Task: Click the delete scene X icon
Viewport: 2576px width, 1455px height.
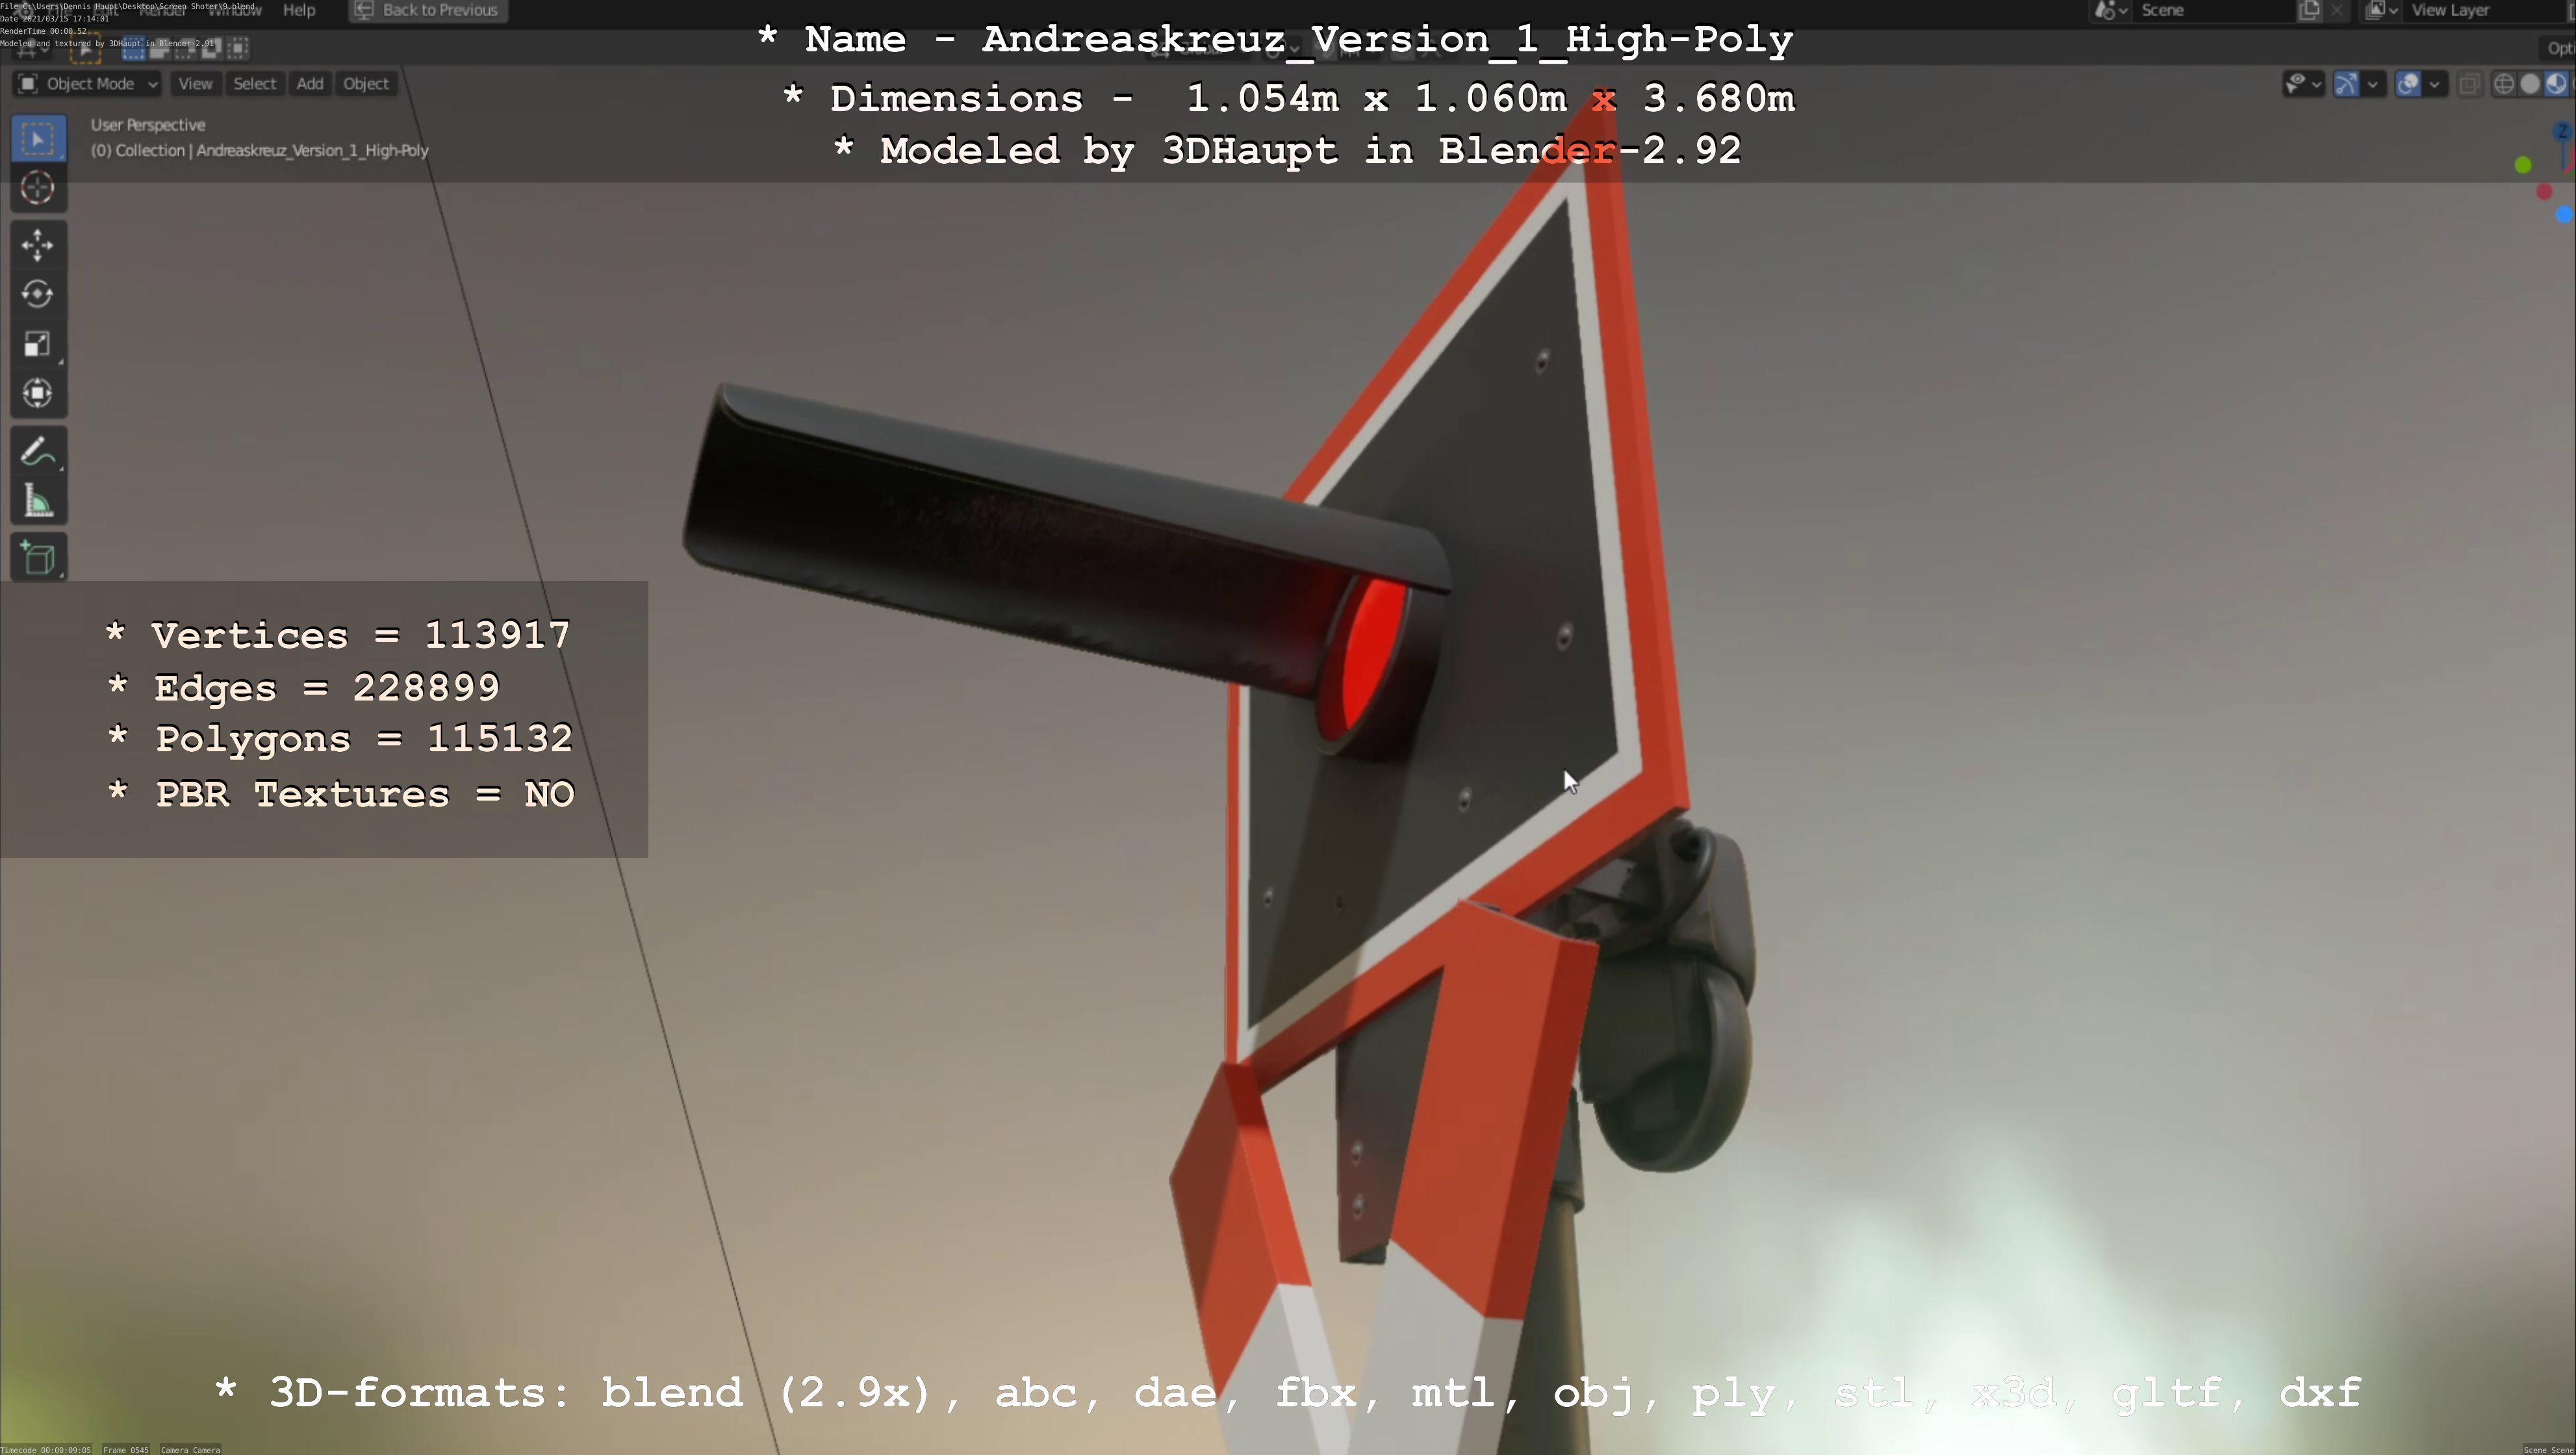Action: click(2337, 10)
